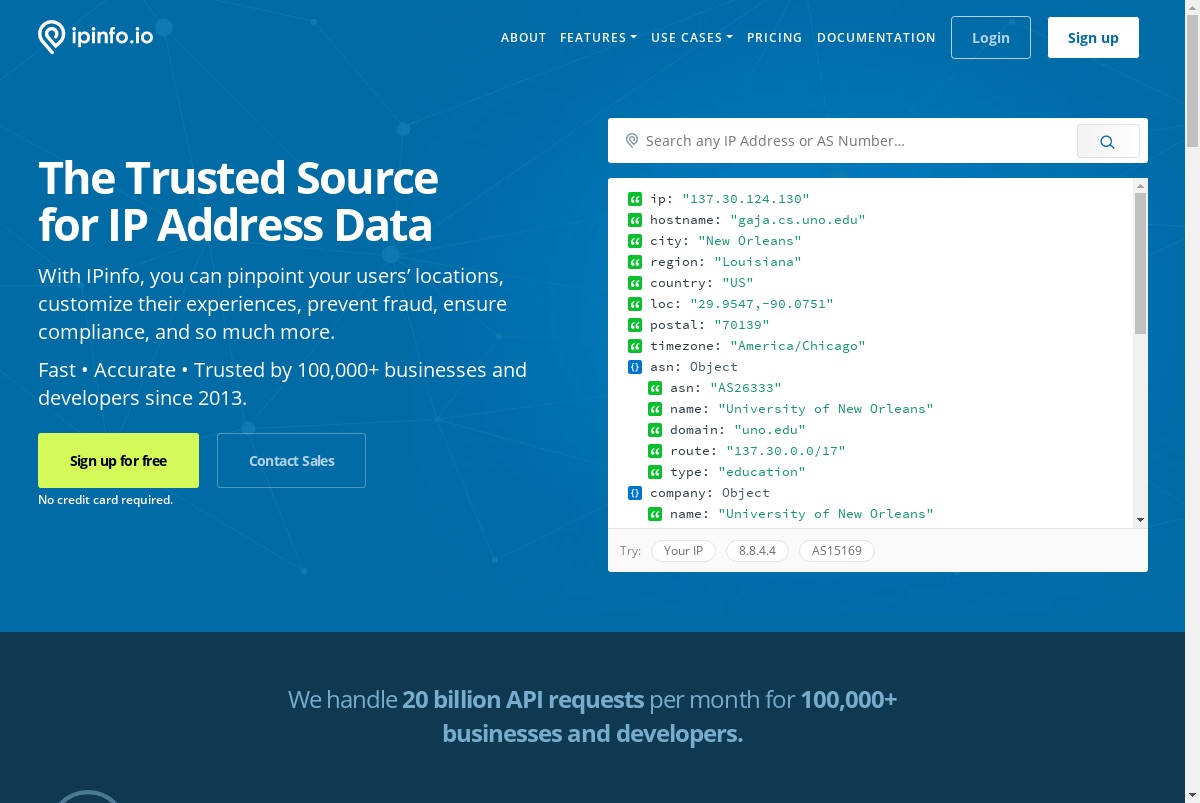
Task: Click the string icon beside postal field
Action: pyautogui.click(x=635, y=325)
